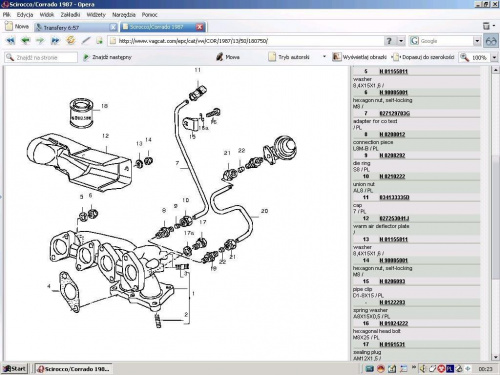Click the fast forward navigation icon
Screen dimensions: 500x375
55,41
